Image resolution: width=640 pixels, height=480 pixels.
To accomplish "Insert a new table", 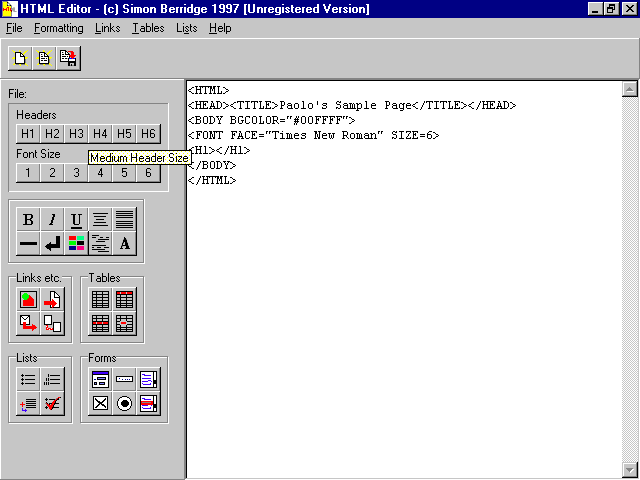I will tap(100, 299).
